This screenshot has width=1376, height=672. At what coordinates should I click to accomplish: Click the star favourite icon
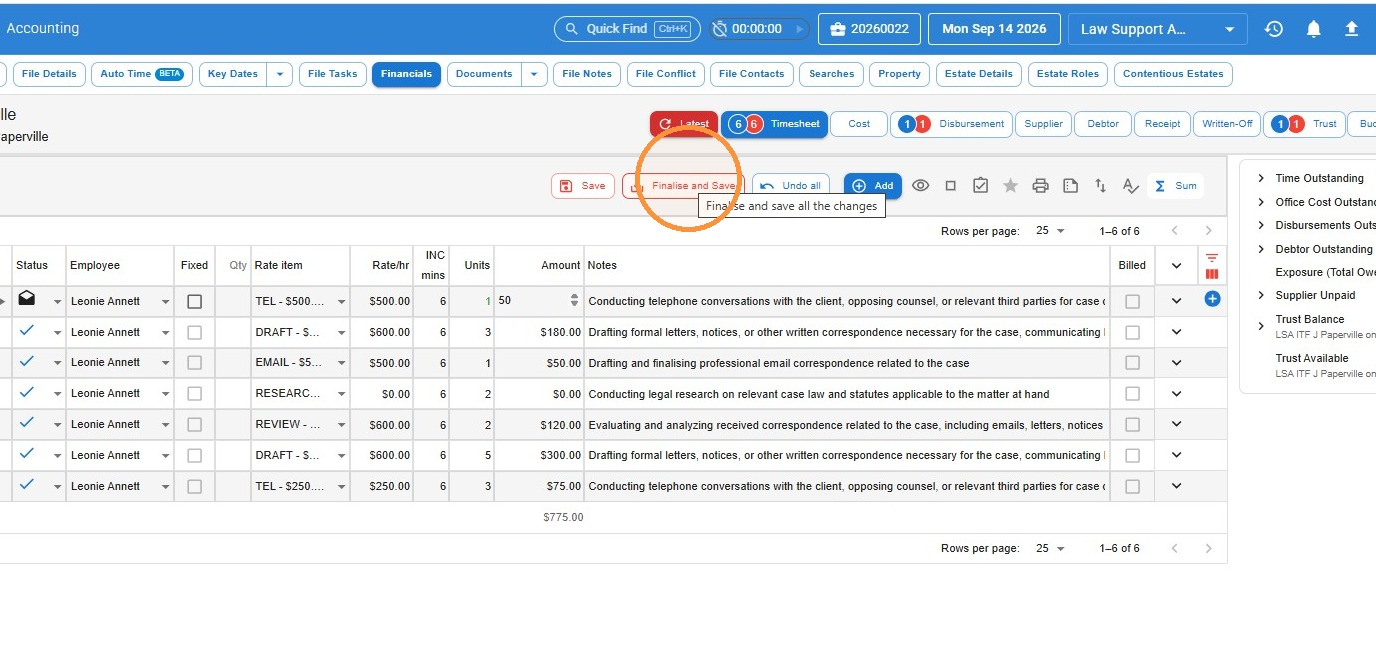pos(1011,185)
